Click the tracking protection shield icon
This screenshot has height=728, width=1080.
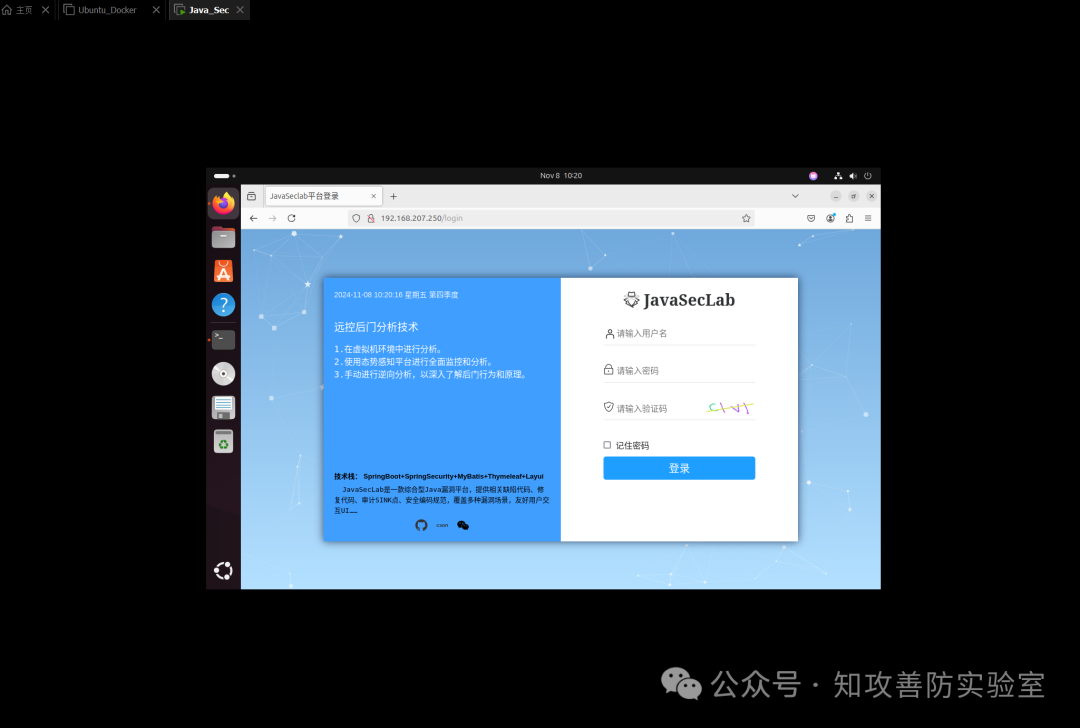pyautogui.click(x=356, y=218)
